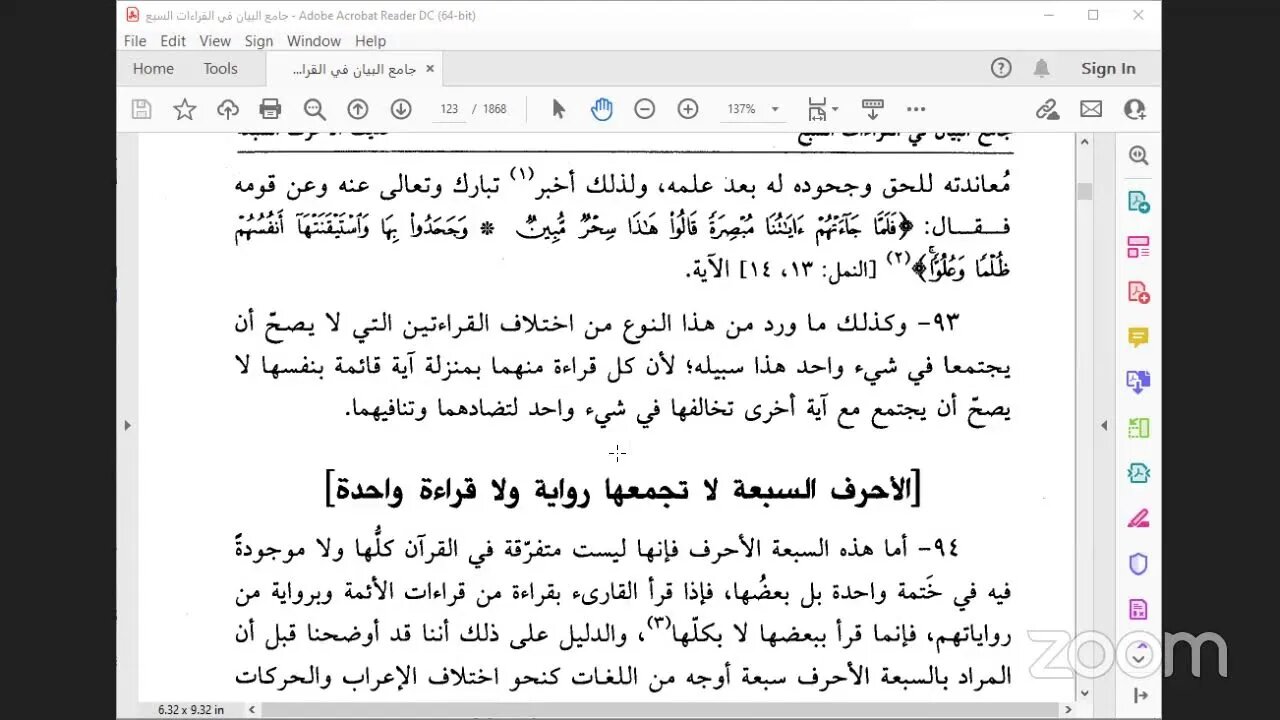Show more tools ellipsis menu

tap(916, 109)
